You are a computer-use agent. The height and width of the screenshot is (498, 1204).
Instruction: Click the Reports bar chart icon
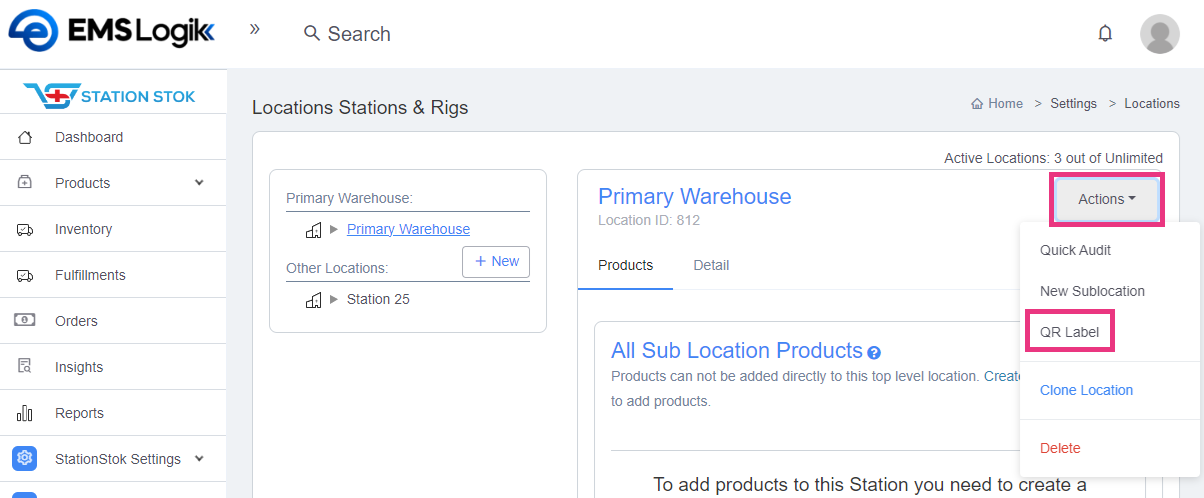(x=26, y=413)
